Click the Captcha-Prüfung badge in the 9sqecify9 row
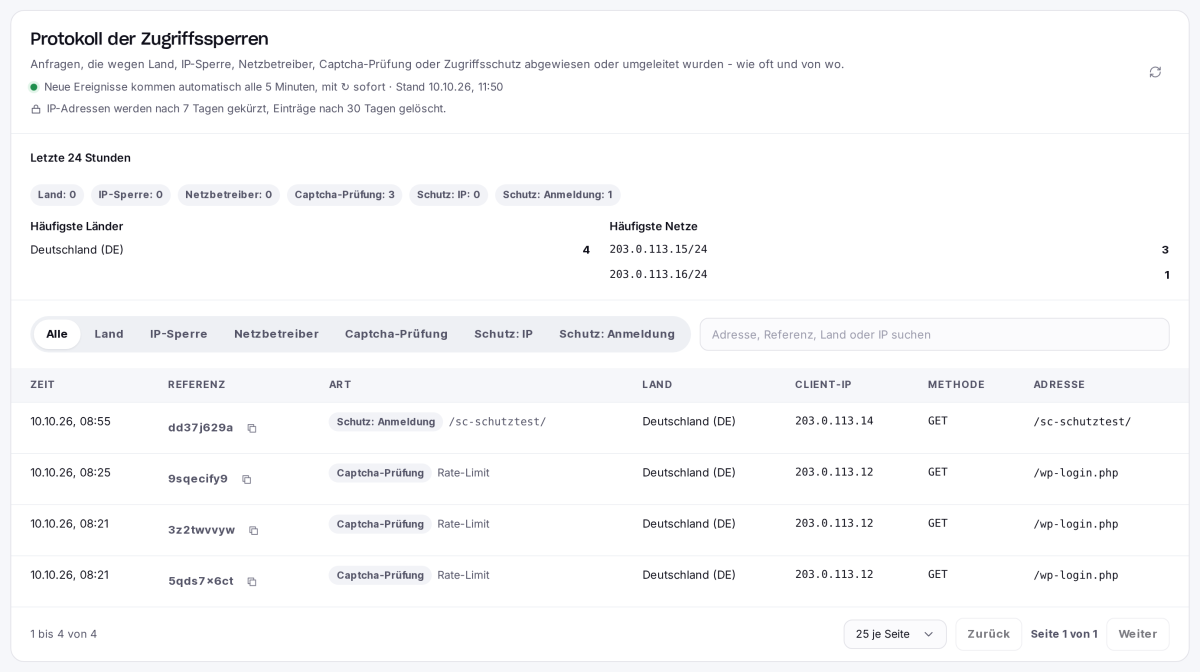 (x=380, y=473)
